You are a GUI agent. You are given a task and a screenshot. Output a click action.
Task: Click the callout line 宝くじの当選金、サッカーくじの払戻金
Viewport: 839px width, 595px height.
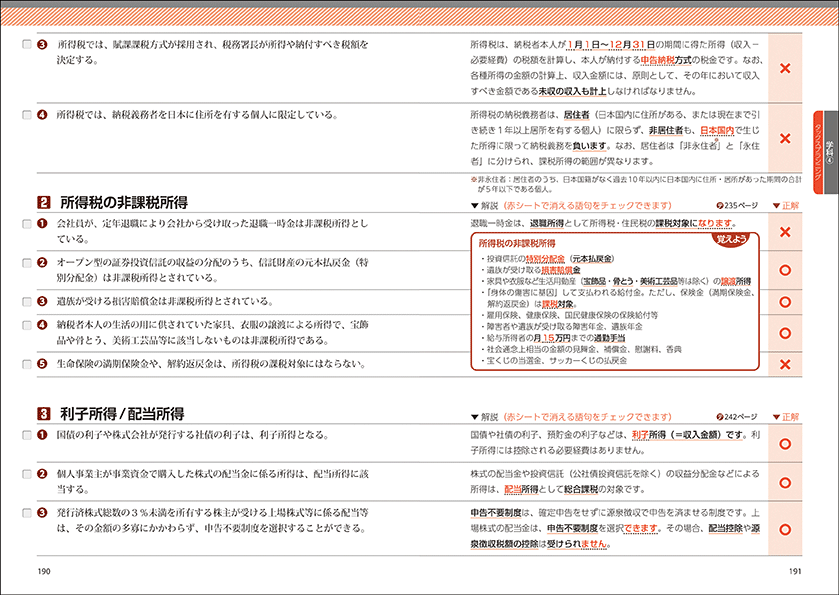coord(554,361)
